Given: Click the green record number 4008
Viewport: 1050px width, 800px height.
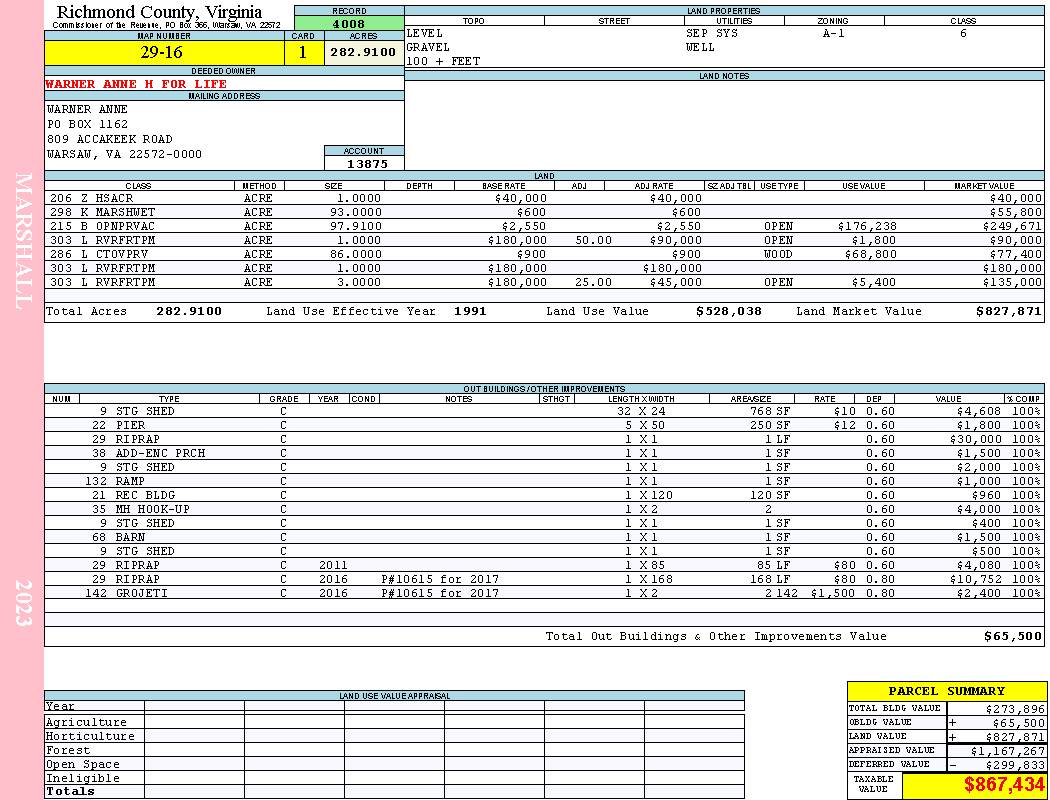Looking at the screenshot, I should pyautogui.click(x=349, y=23).
